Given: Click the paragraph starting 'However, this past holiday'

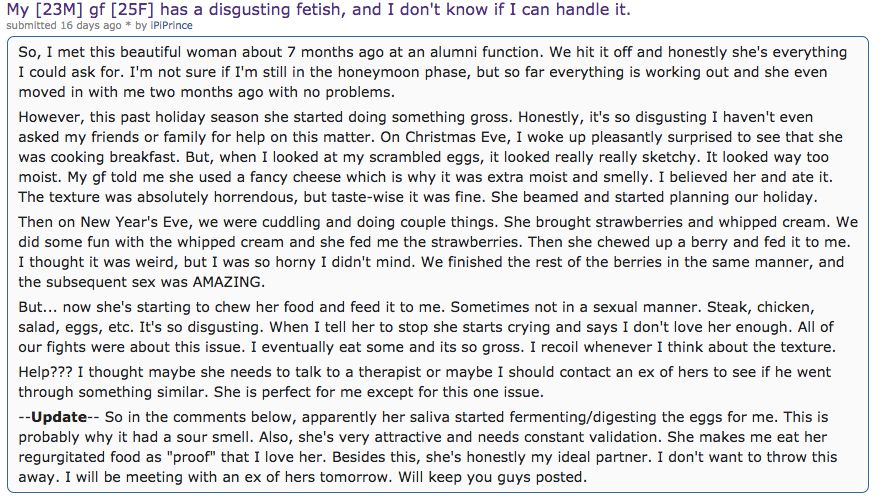Looking at the screenshot, I should tap(431, 157).
